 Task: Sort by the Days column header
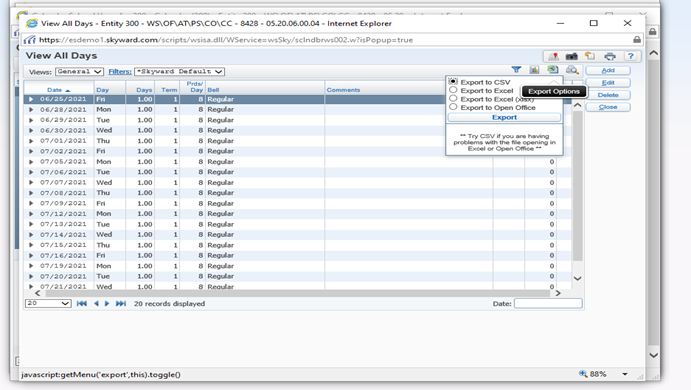click(144, 90)
